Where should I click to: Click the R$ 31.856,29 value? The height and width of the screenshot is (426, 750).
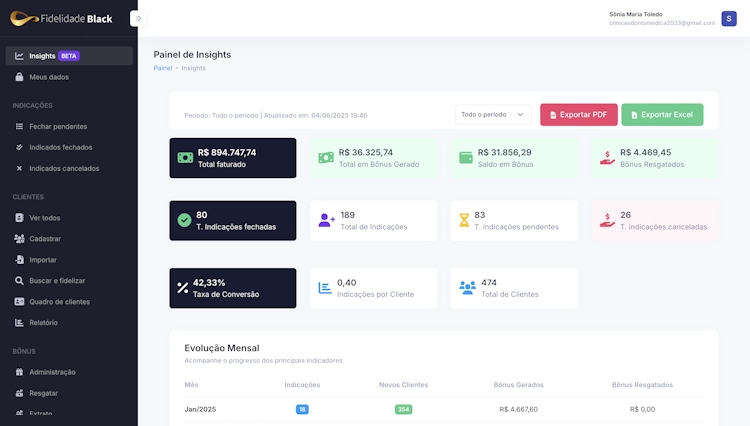click(x=505, y=153)
